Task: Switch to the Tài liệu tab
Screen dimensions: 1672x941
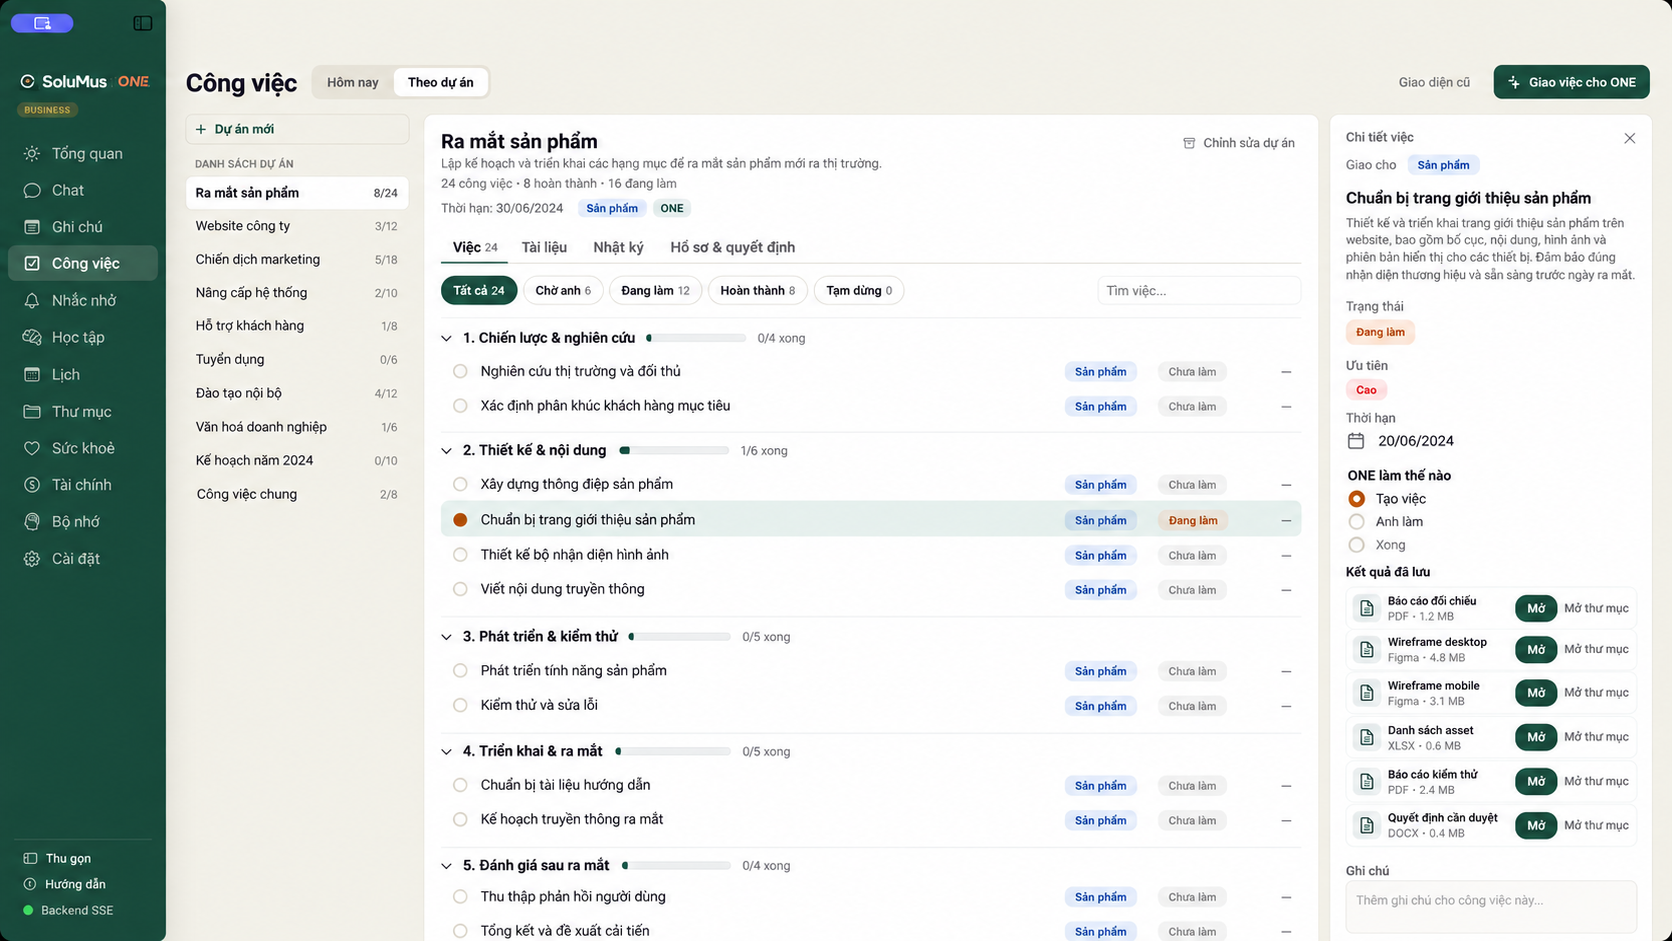Action: (544, 247)
